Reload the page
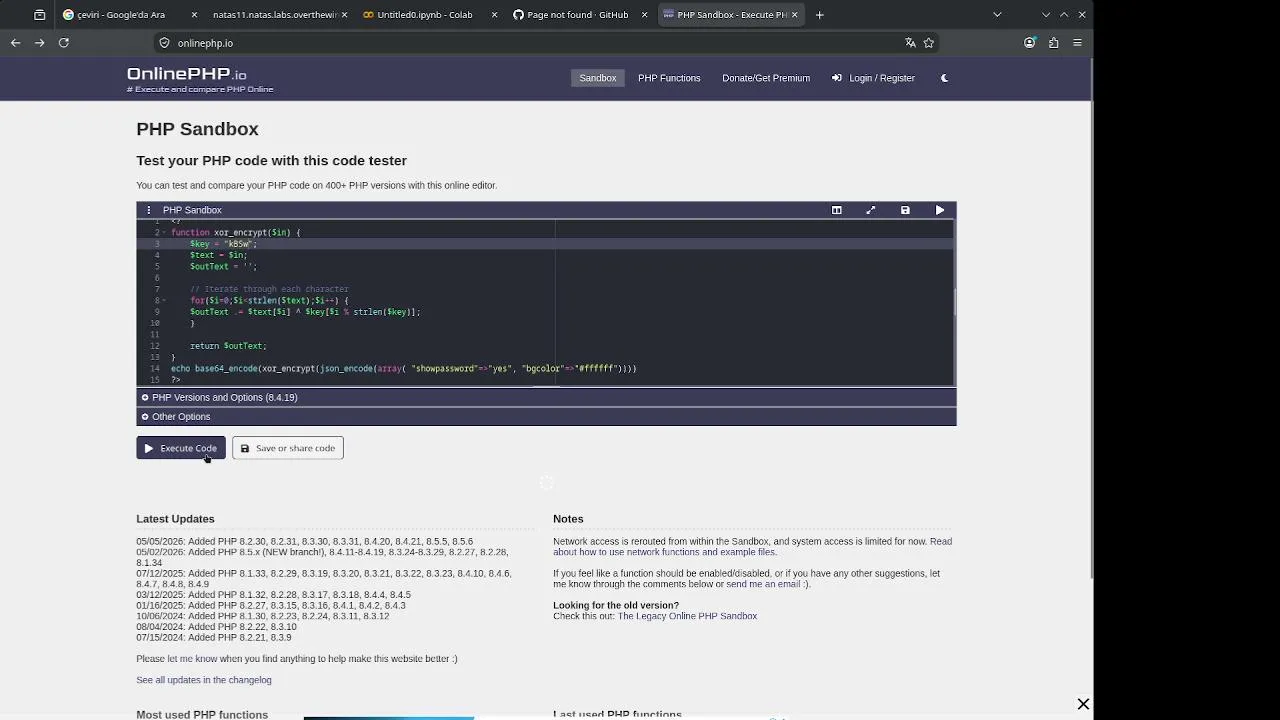Screen dimensions: 1280x720 pos(64,43)
